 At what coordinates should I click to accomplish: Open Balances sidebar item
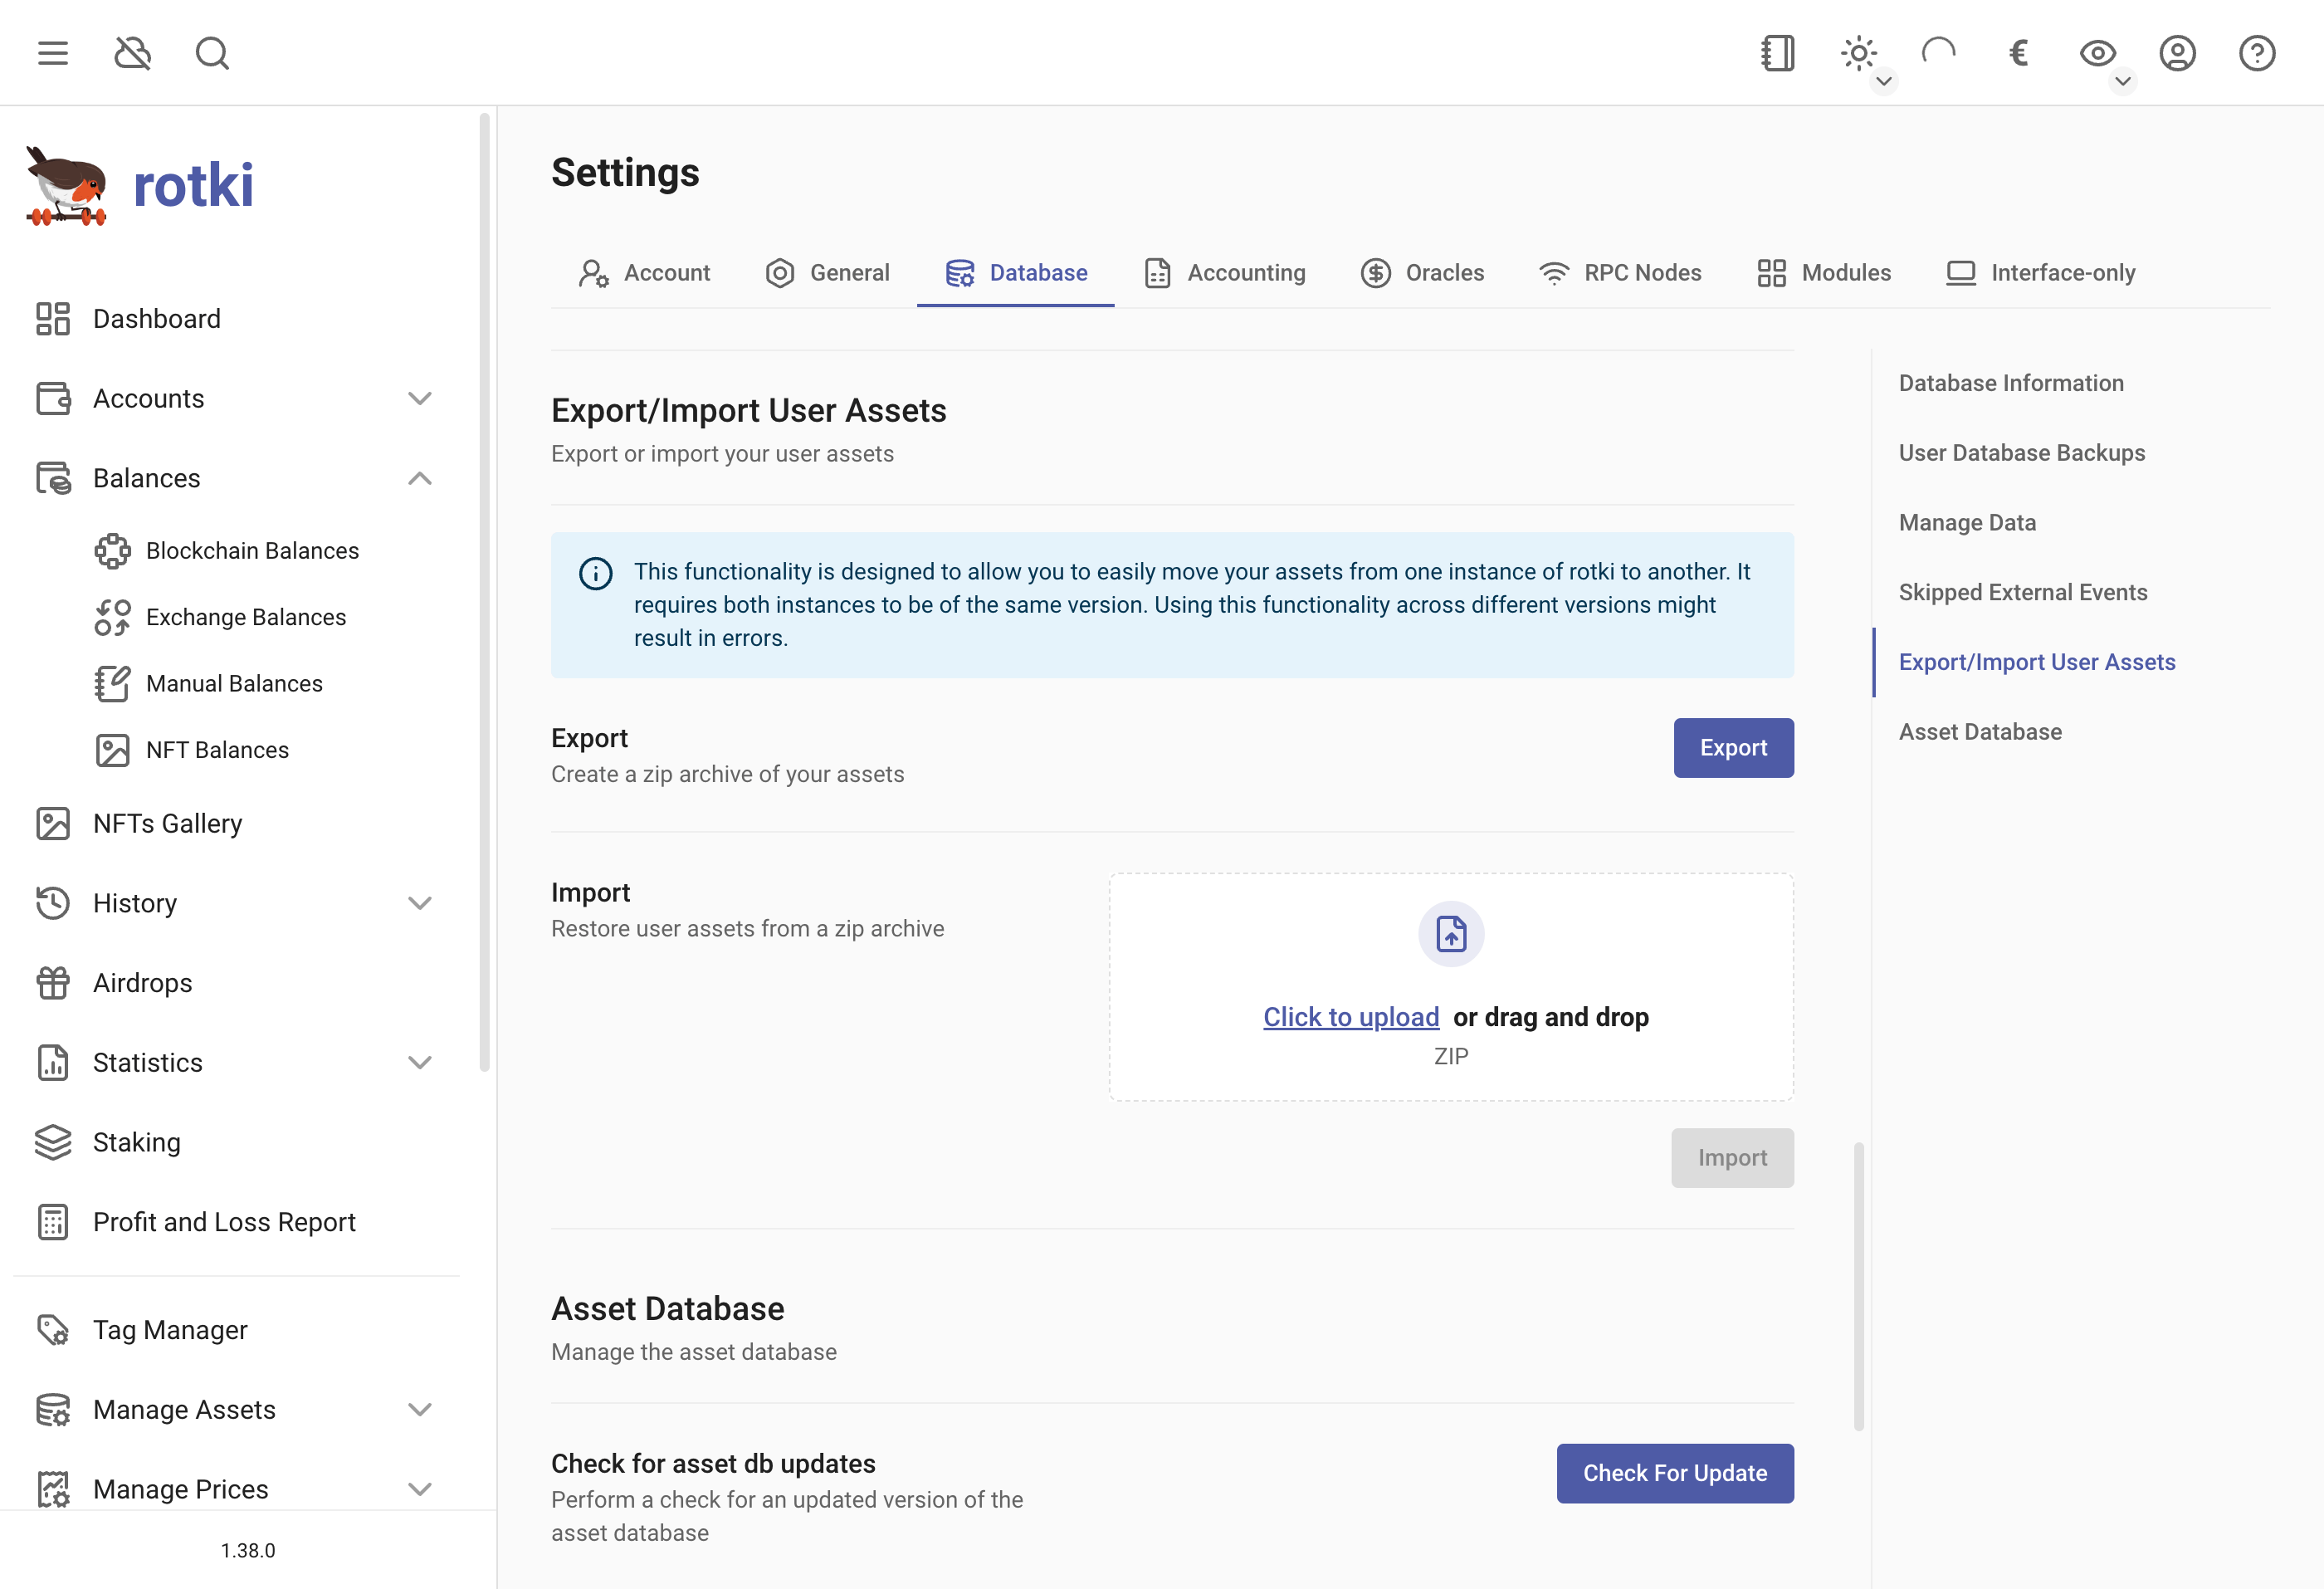click(237, 479)
